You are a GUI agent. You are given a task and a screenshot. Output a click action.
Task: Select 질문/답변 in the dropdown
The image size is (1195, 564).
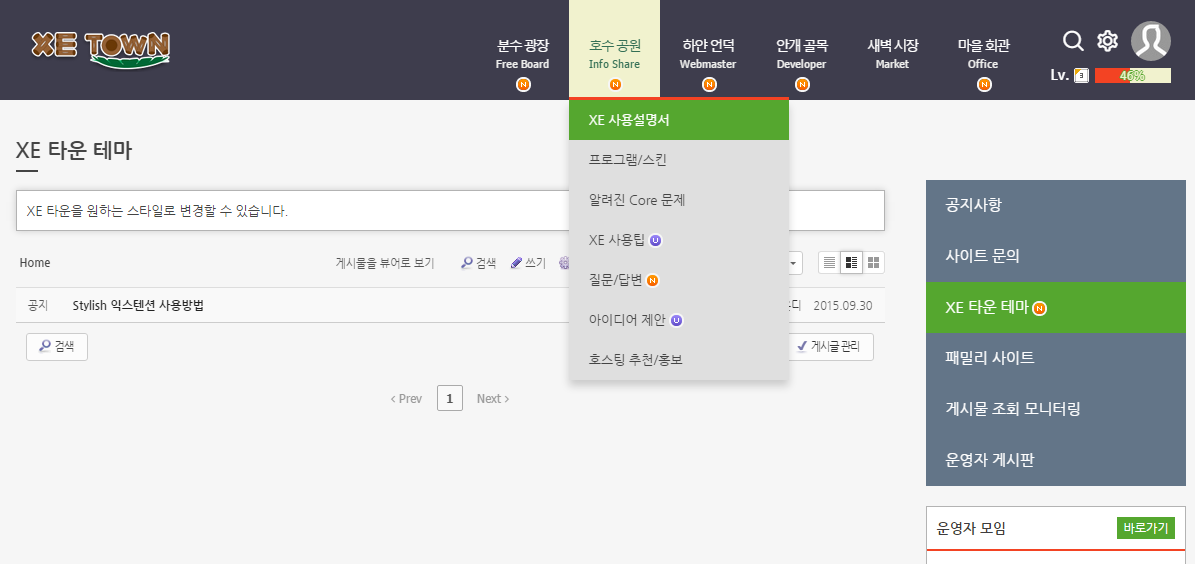point(679,280)
